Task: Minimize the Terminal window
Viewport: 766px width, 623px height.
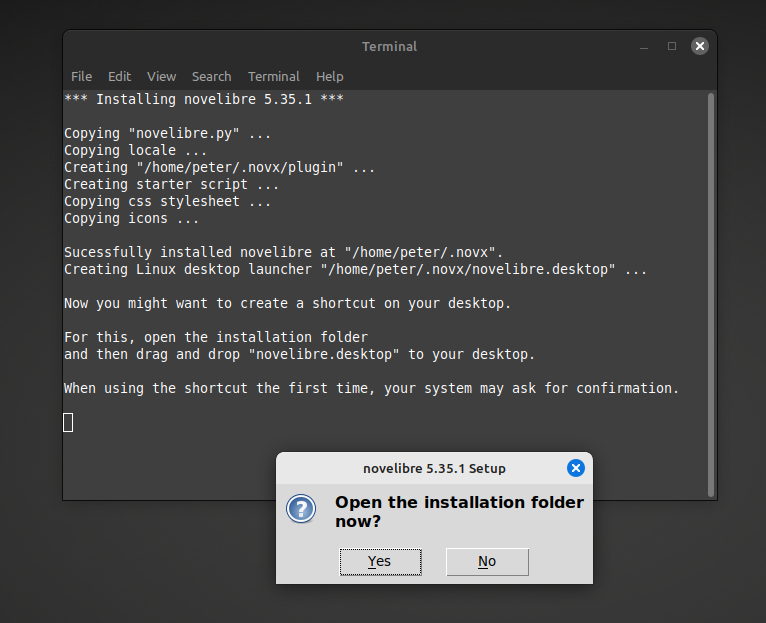Action: (x=644, y=46)
